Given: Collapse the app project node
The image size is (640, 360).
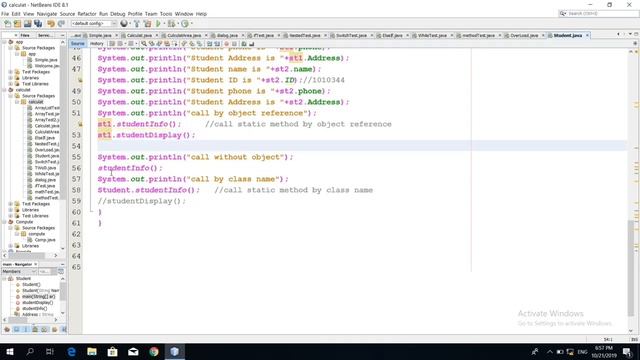Looking at the screenshot, I should point(5,42).
